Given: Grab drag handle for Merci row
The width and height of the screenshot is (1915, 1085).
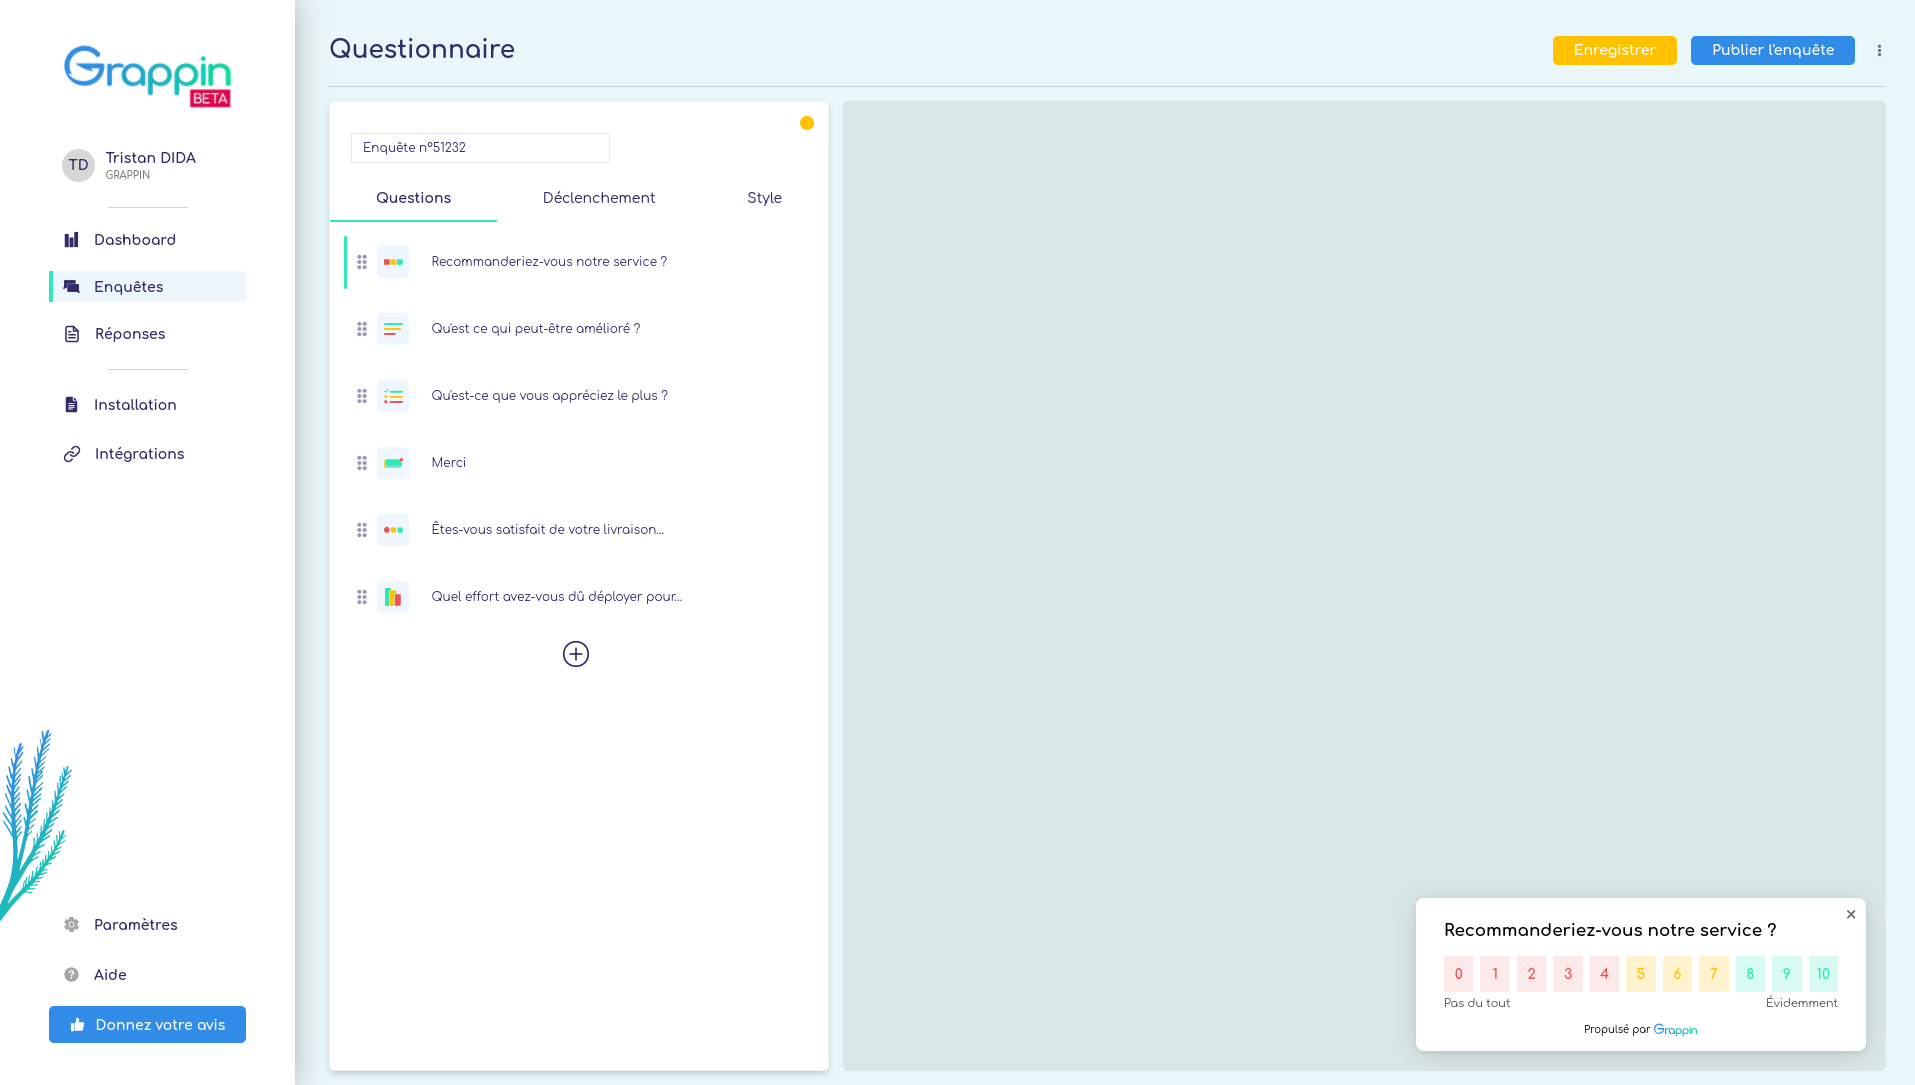Looking at the screenshot, I should pyautogui.click(x=362, y=463).
